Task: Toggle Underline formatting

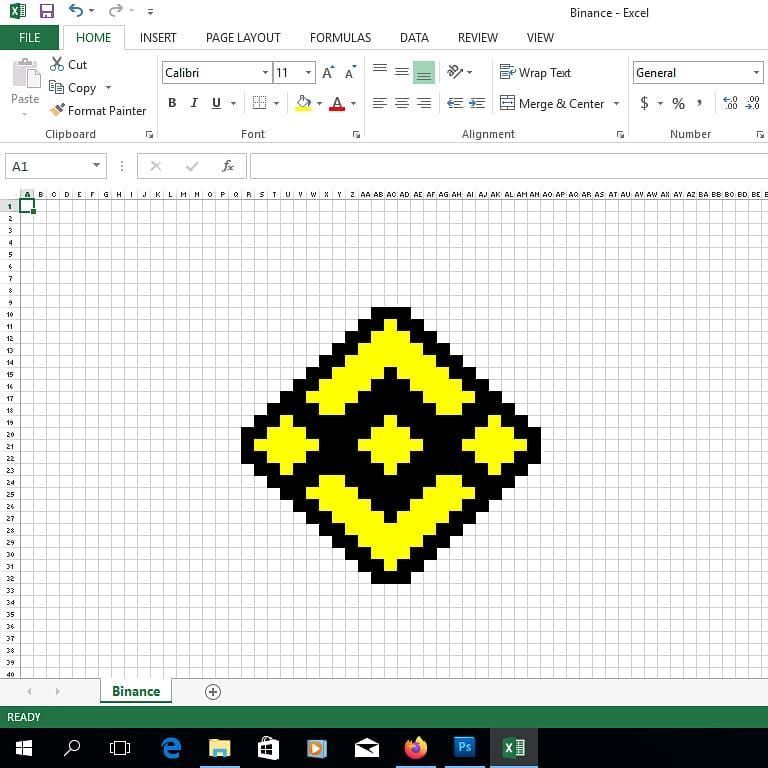Action: click(216, 103)
